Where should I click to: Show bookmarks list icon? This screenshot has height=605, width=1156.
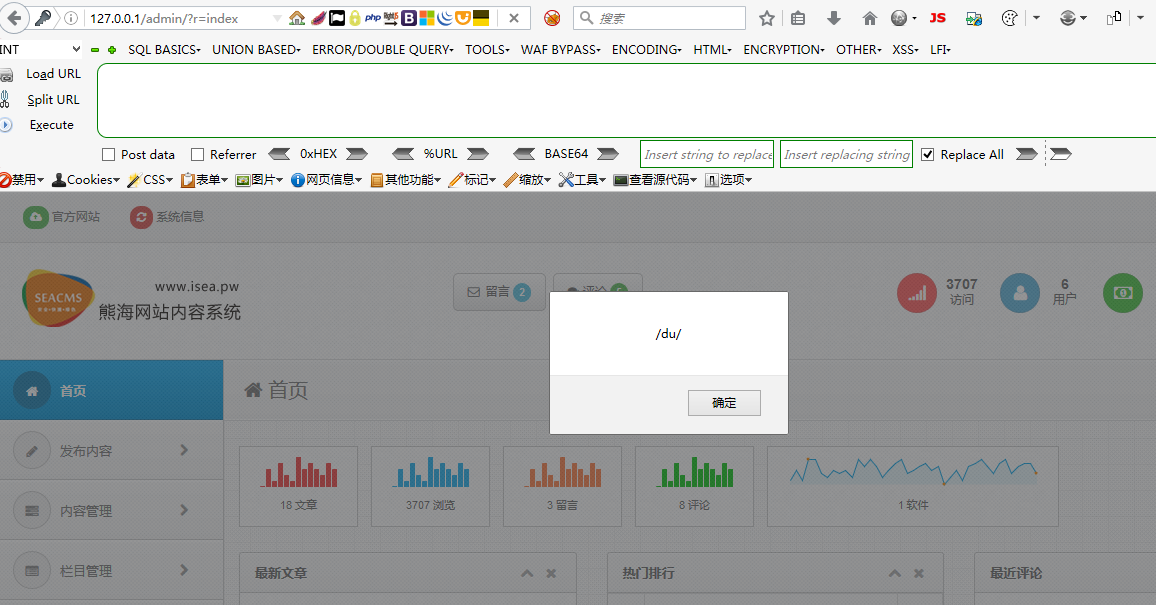[x=798, y=18]
